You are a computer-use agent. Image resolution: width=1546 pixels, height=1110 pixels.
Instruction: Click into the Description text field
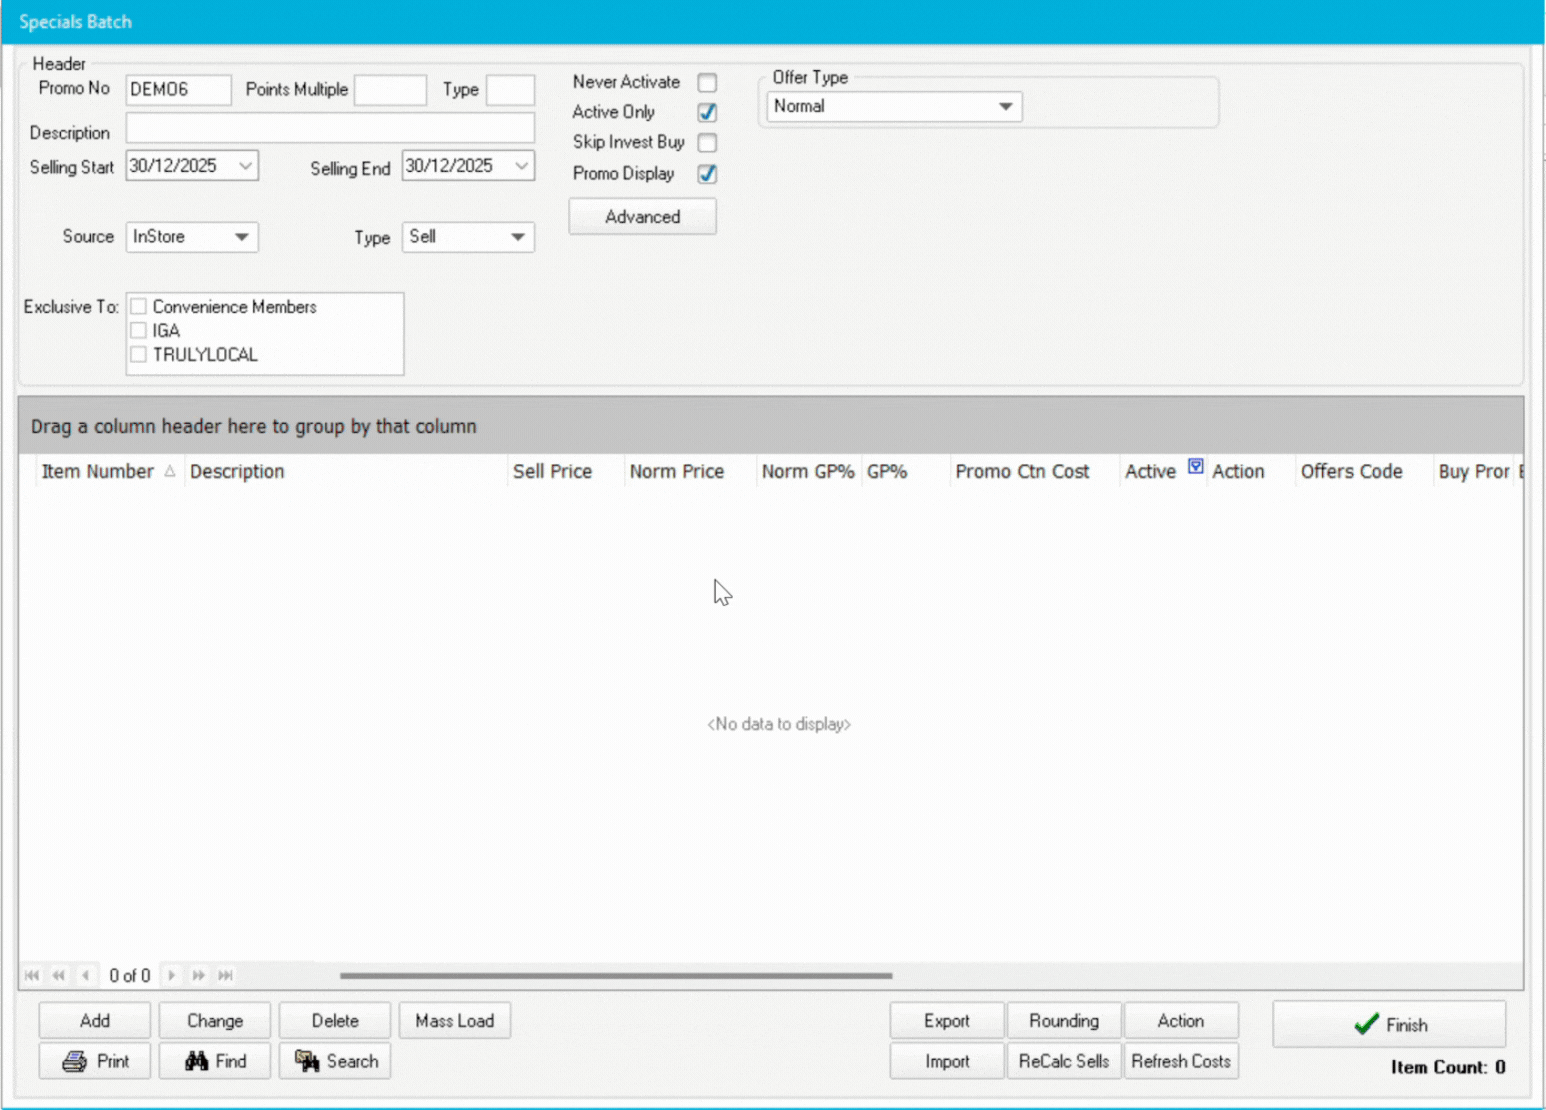tap(330, 129)
